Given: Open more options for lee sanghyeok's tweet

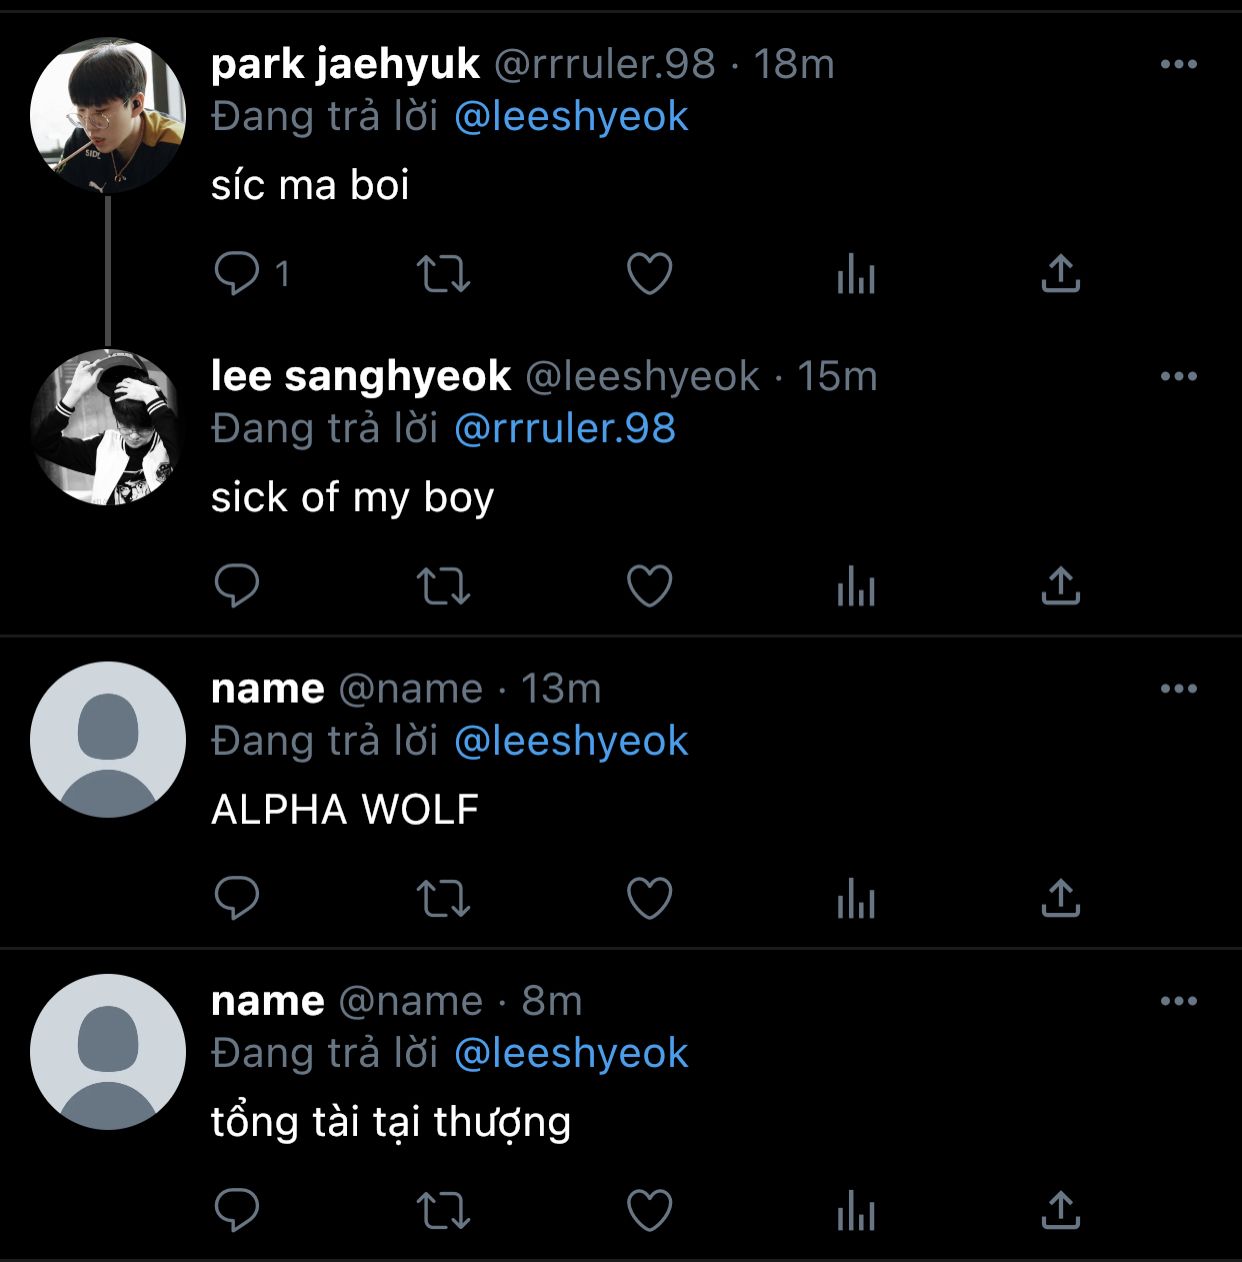Looking at the screenshot, I should tap(1179, 376).
